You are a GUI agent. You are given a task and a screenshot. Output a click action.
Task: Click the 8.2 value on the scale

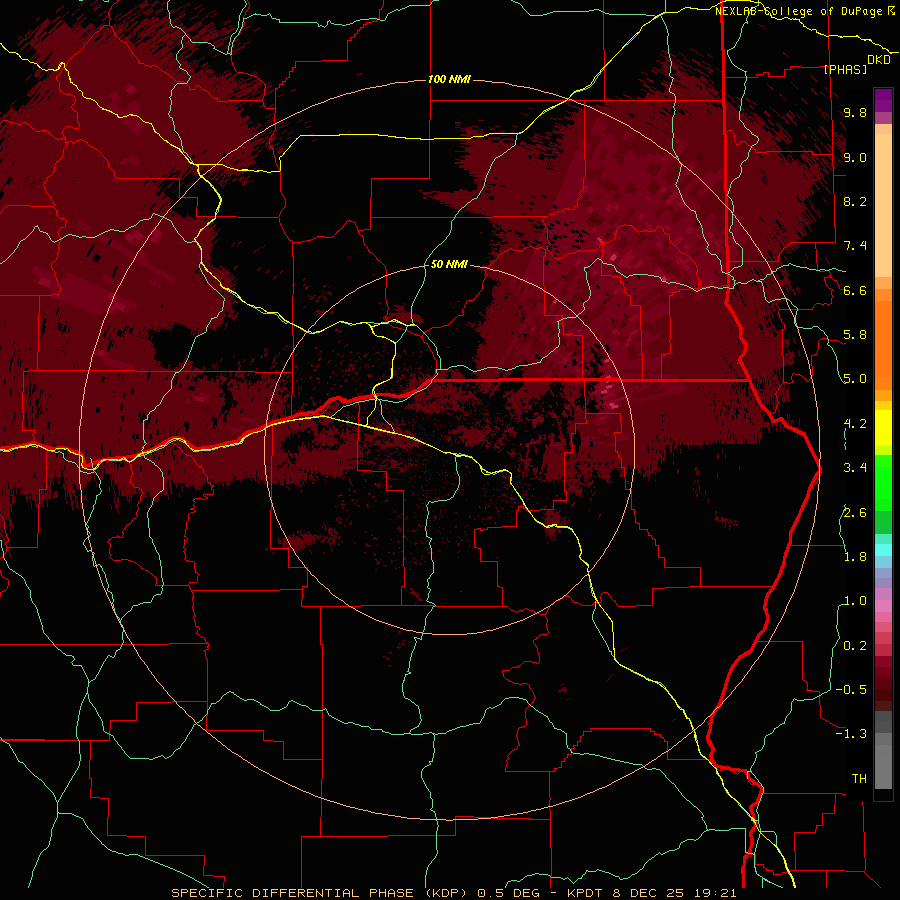(855, 201)
